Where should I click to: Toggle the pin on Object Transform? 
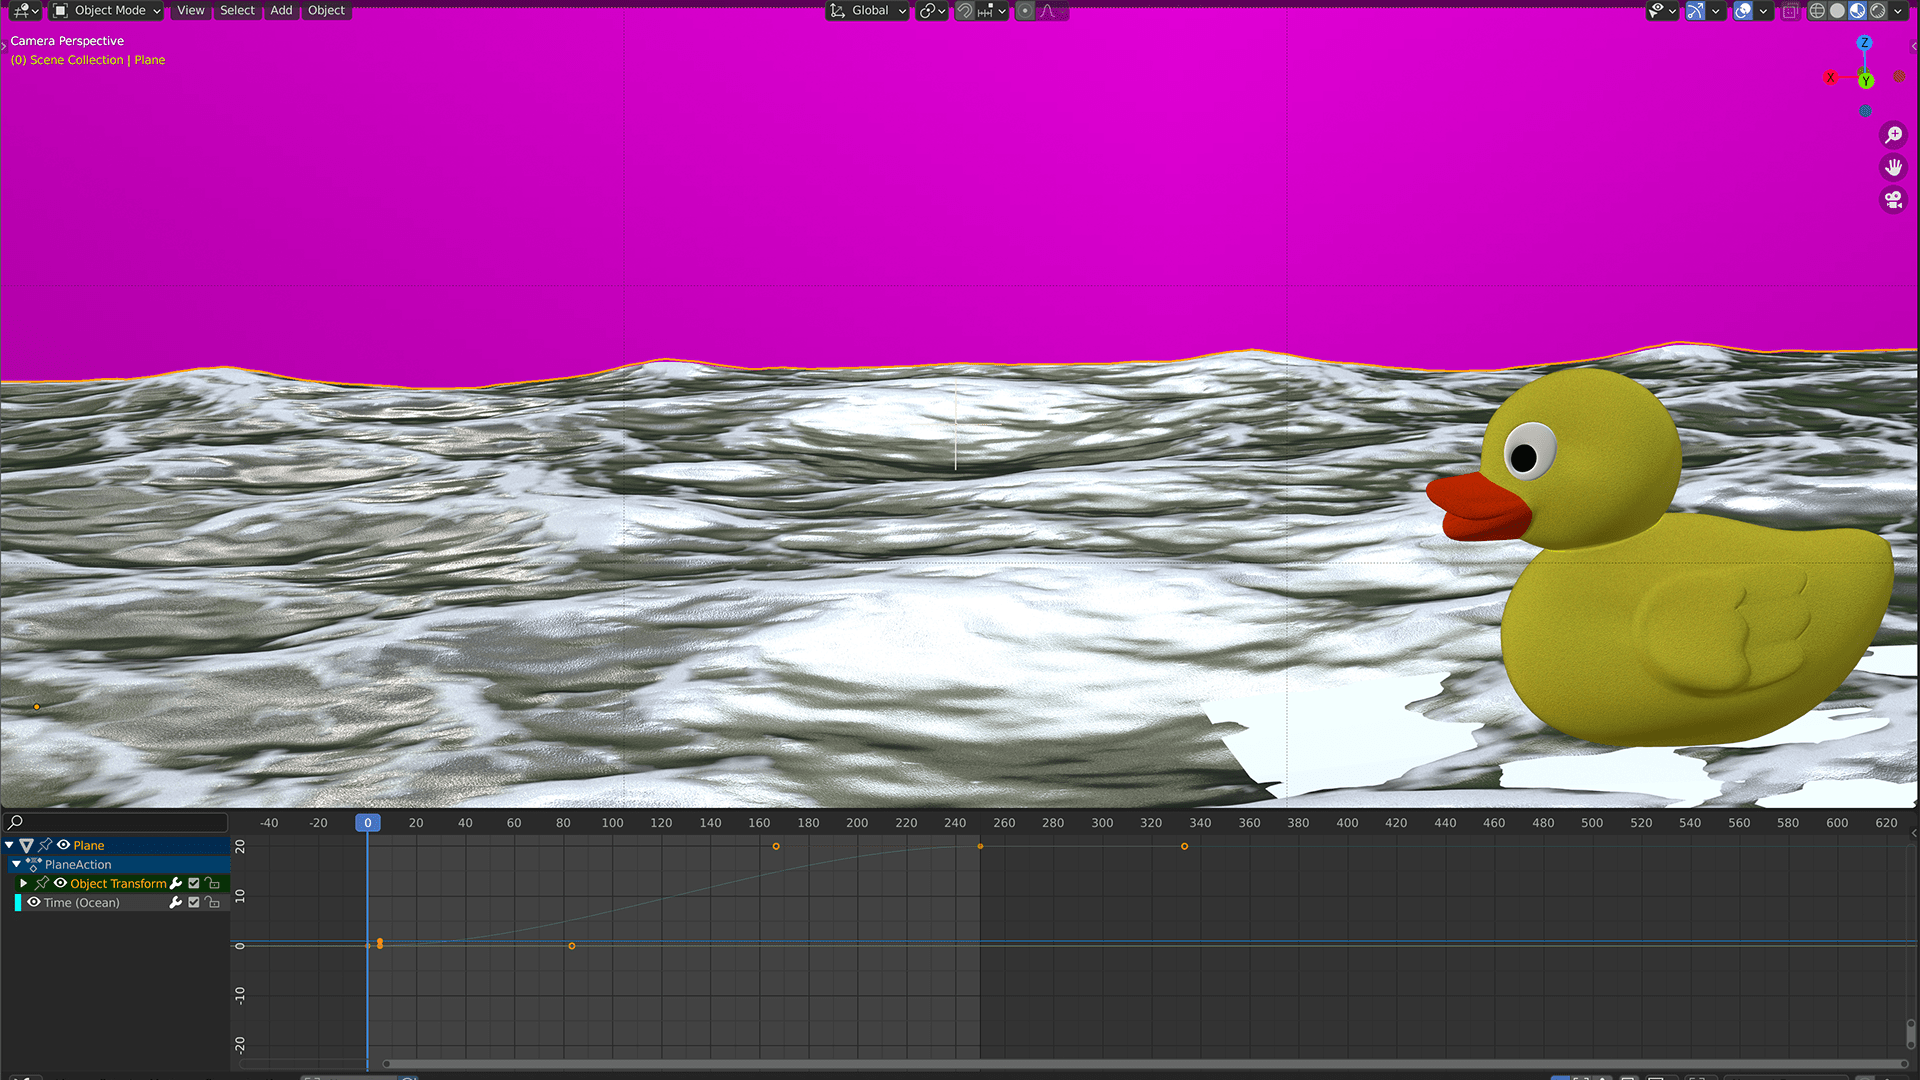click(x=42, y=883)
